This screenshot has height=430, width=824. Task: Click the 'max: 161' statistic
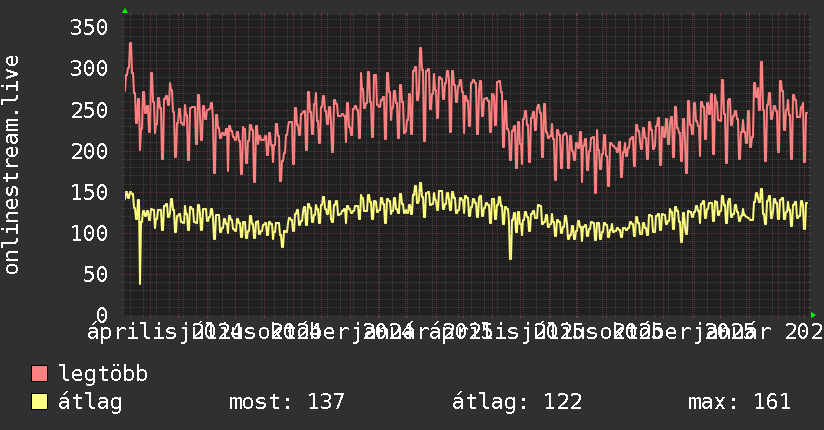pyautogui.click(x=739, y=402)
